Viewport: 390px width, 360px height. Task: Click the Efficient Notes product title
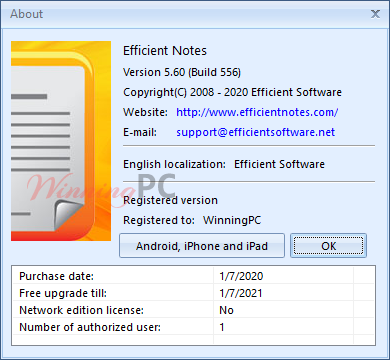[x=165, y=51]
